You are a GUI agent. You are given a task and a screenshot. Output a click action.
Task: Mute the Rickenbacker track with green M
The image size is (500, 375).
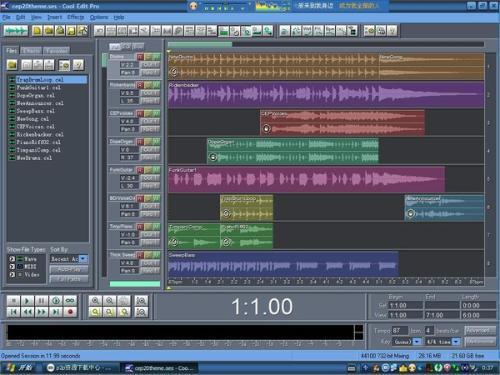(156, 85)
